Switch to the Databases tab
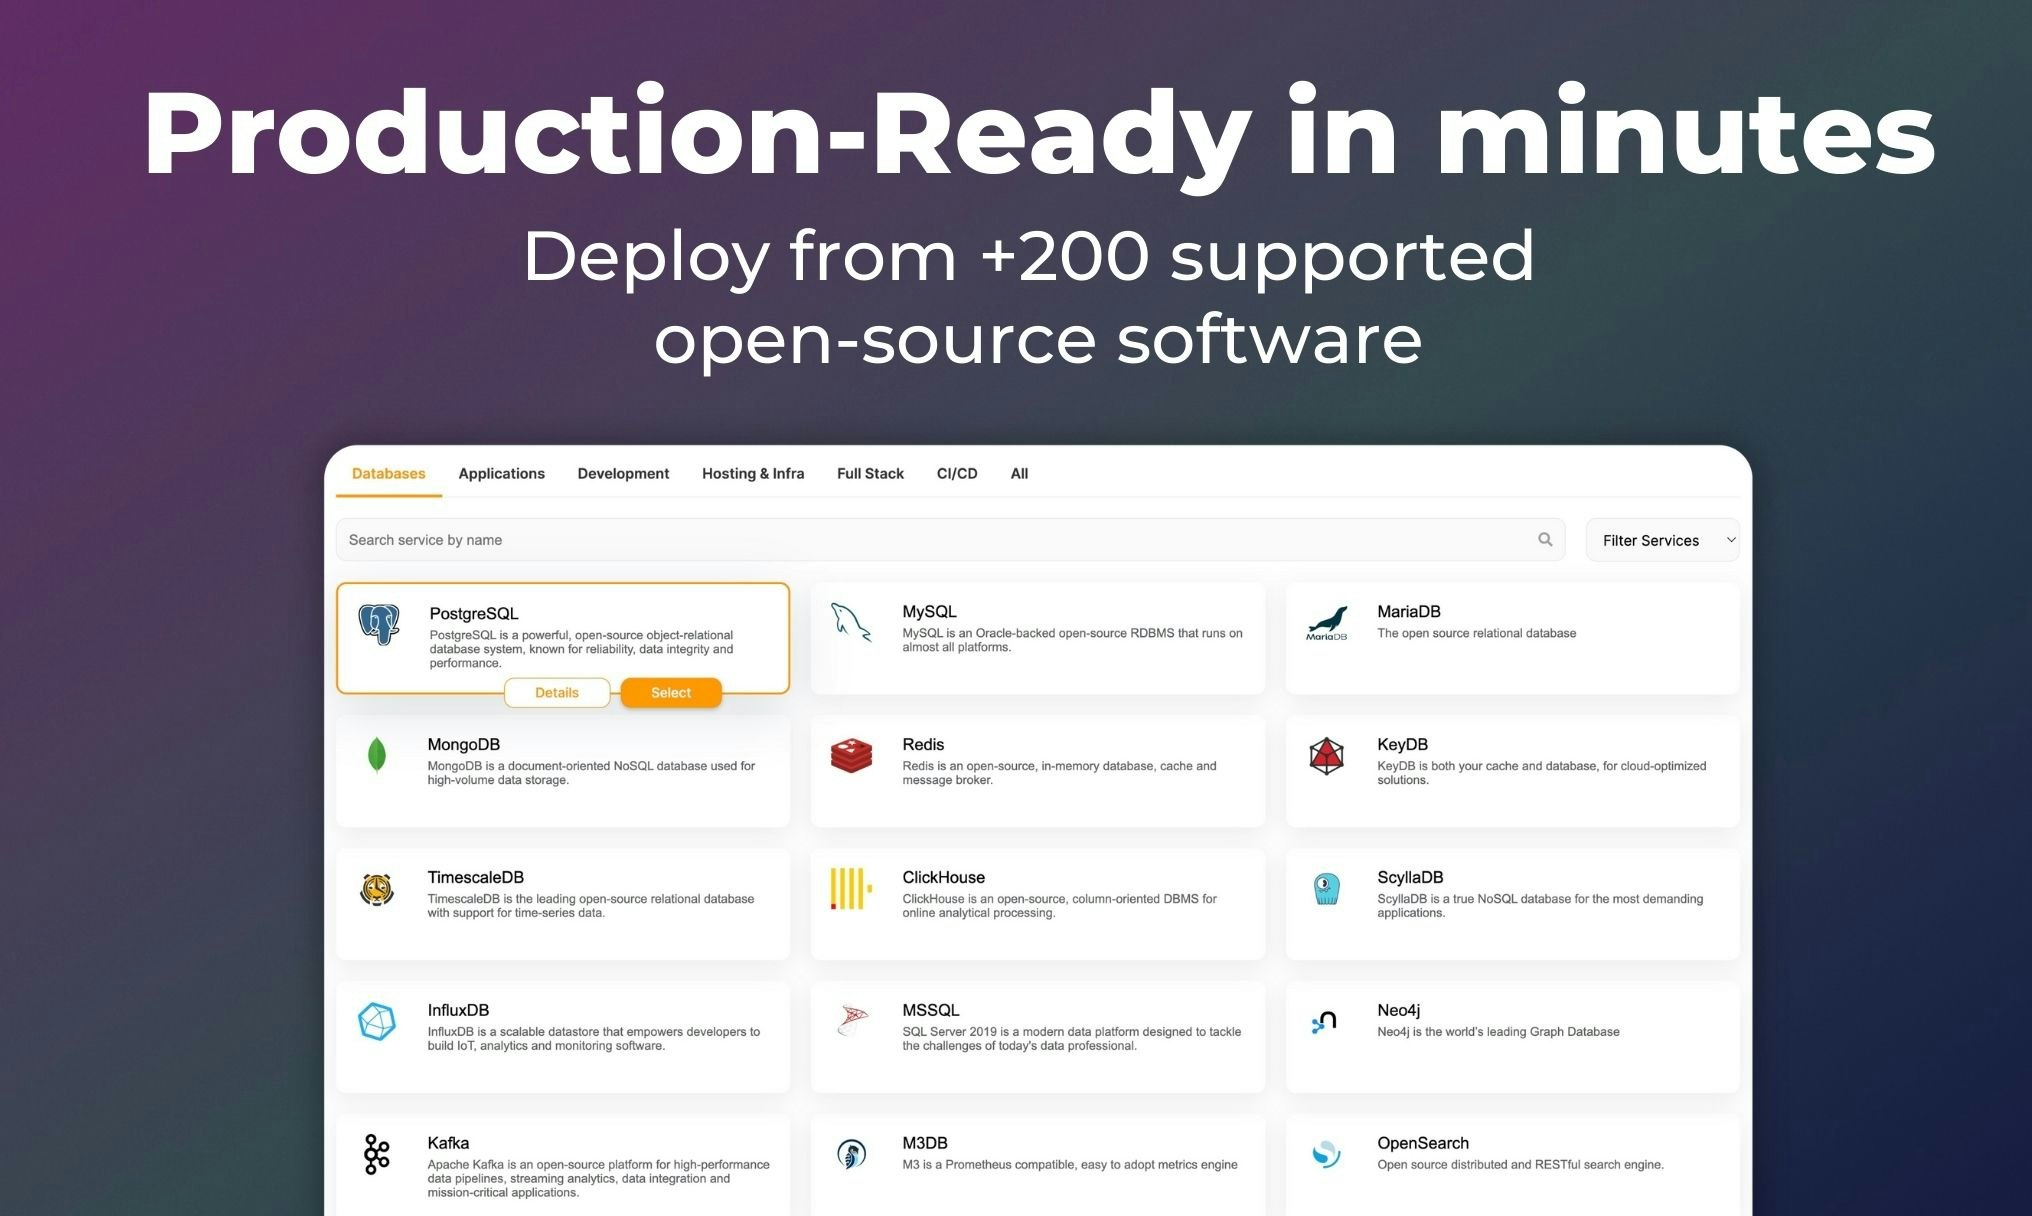The image size is (2032, 1216). pos(388,473)
